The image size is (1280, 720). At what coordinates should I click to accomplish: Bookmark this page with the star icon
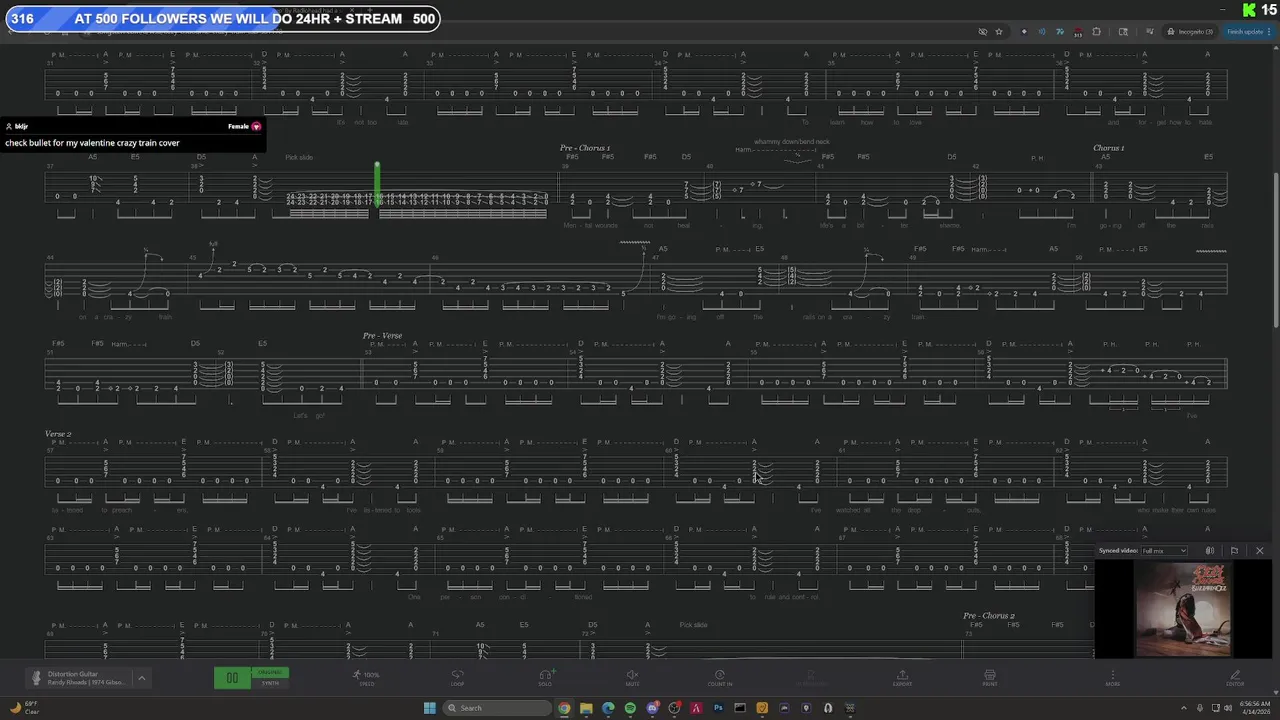pyautogui.click(x=999, y=32)
